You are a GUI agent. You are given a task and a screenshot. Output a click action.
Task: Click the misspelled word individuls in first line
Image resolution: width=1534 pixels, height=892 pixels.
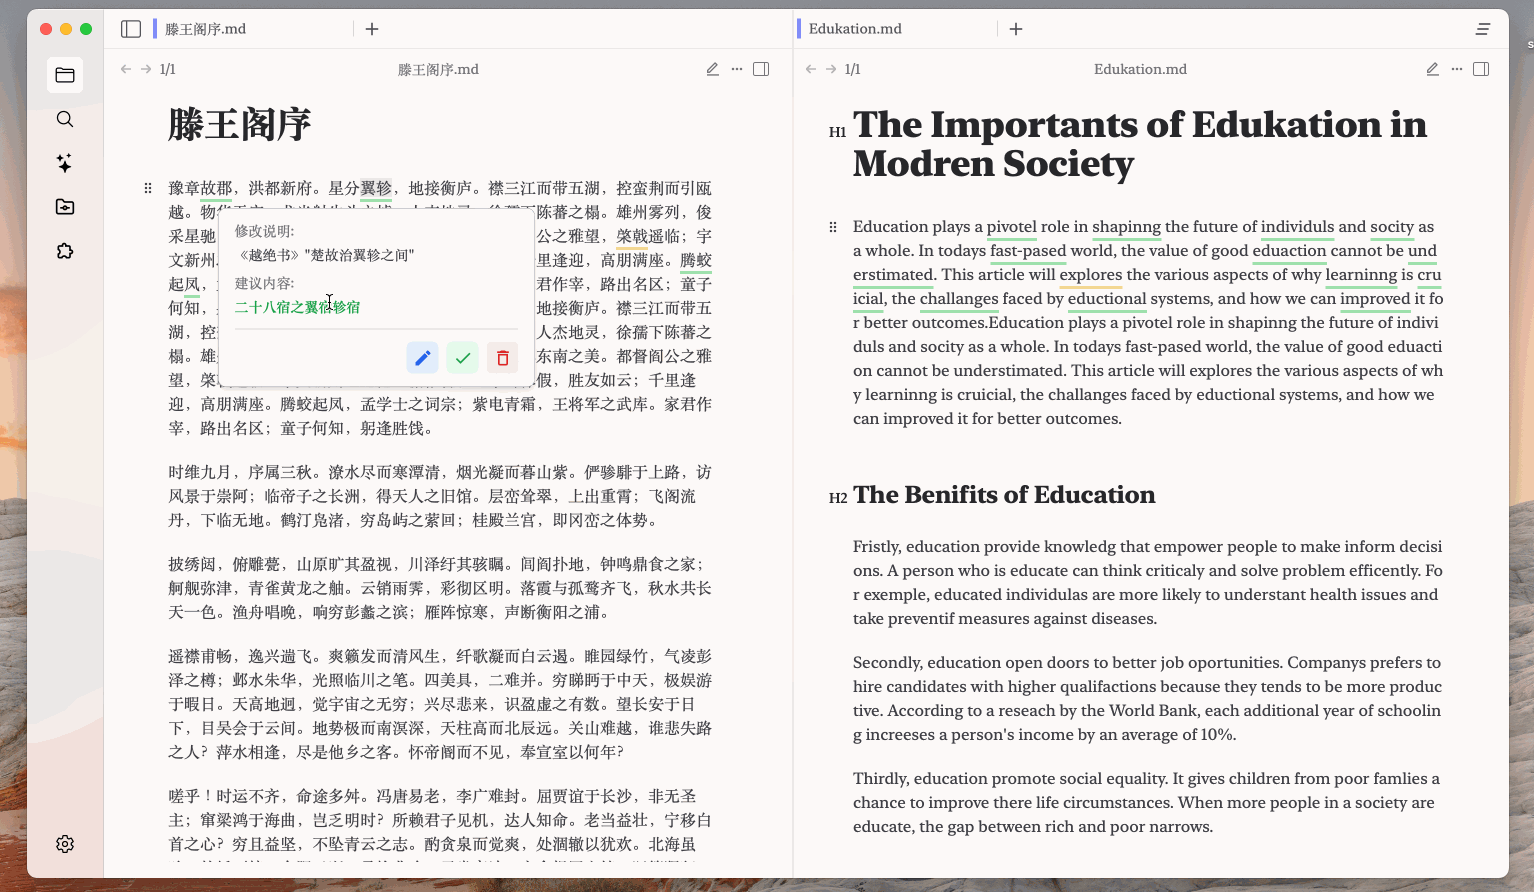(1298, 227)
